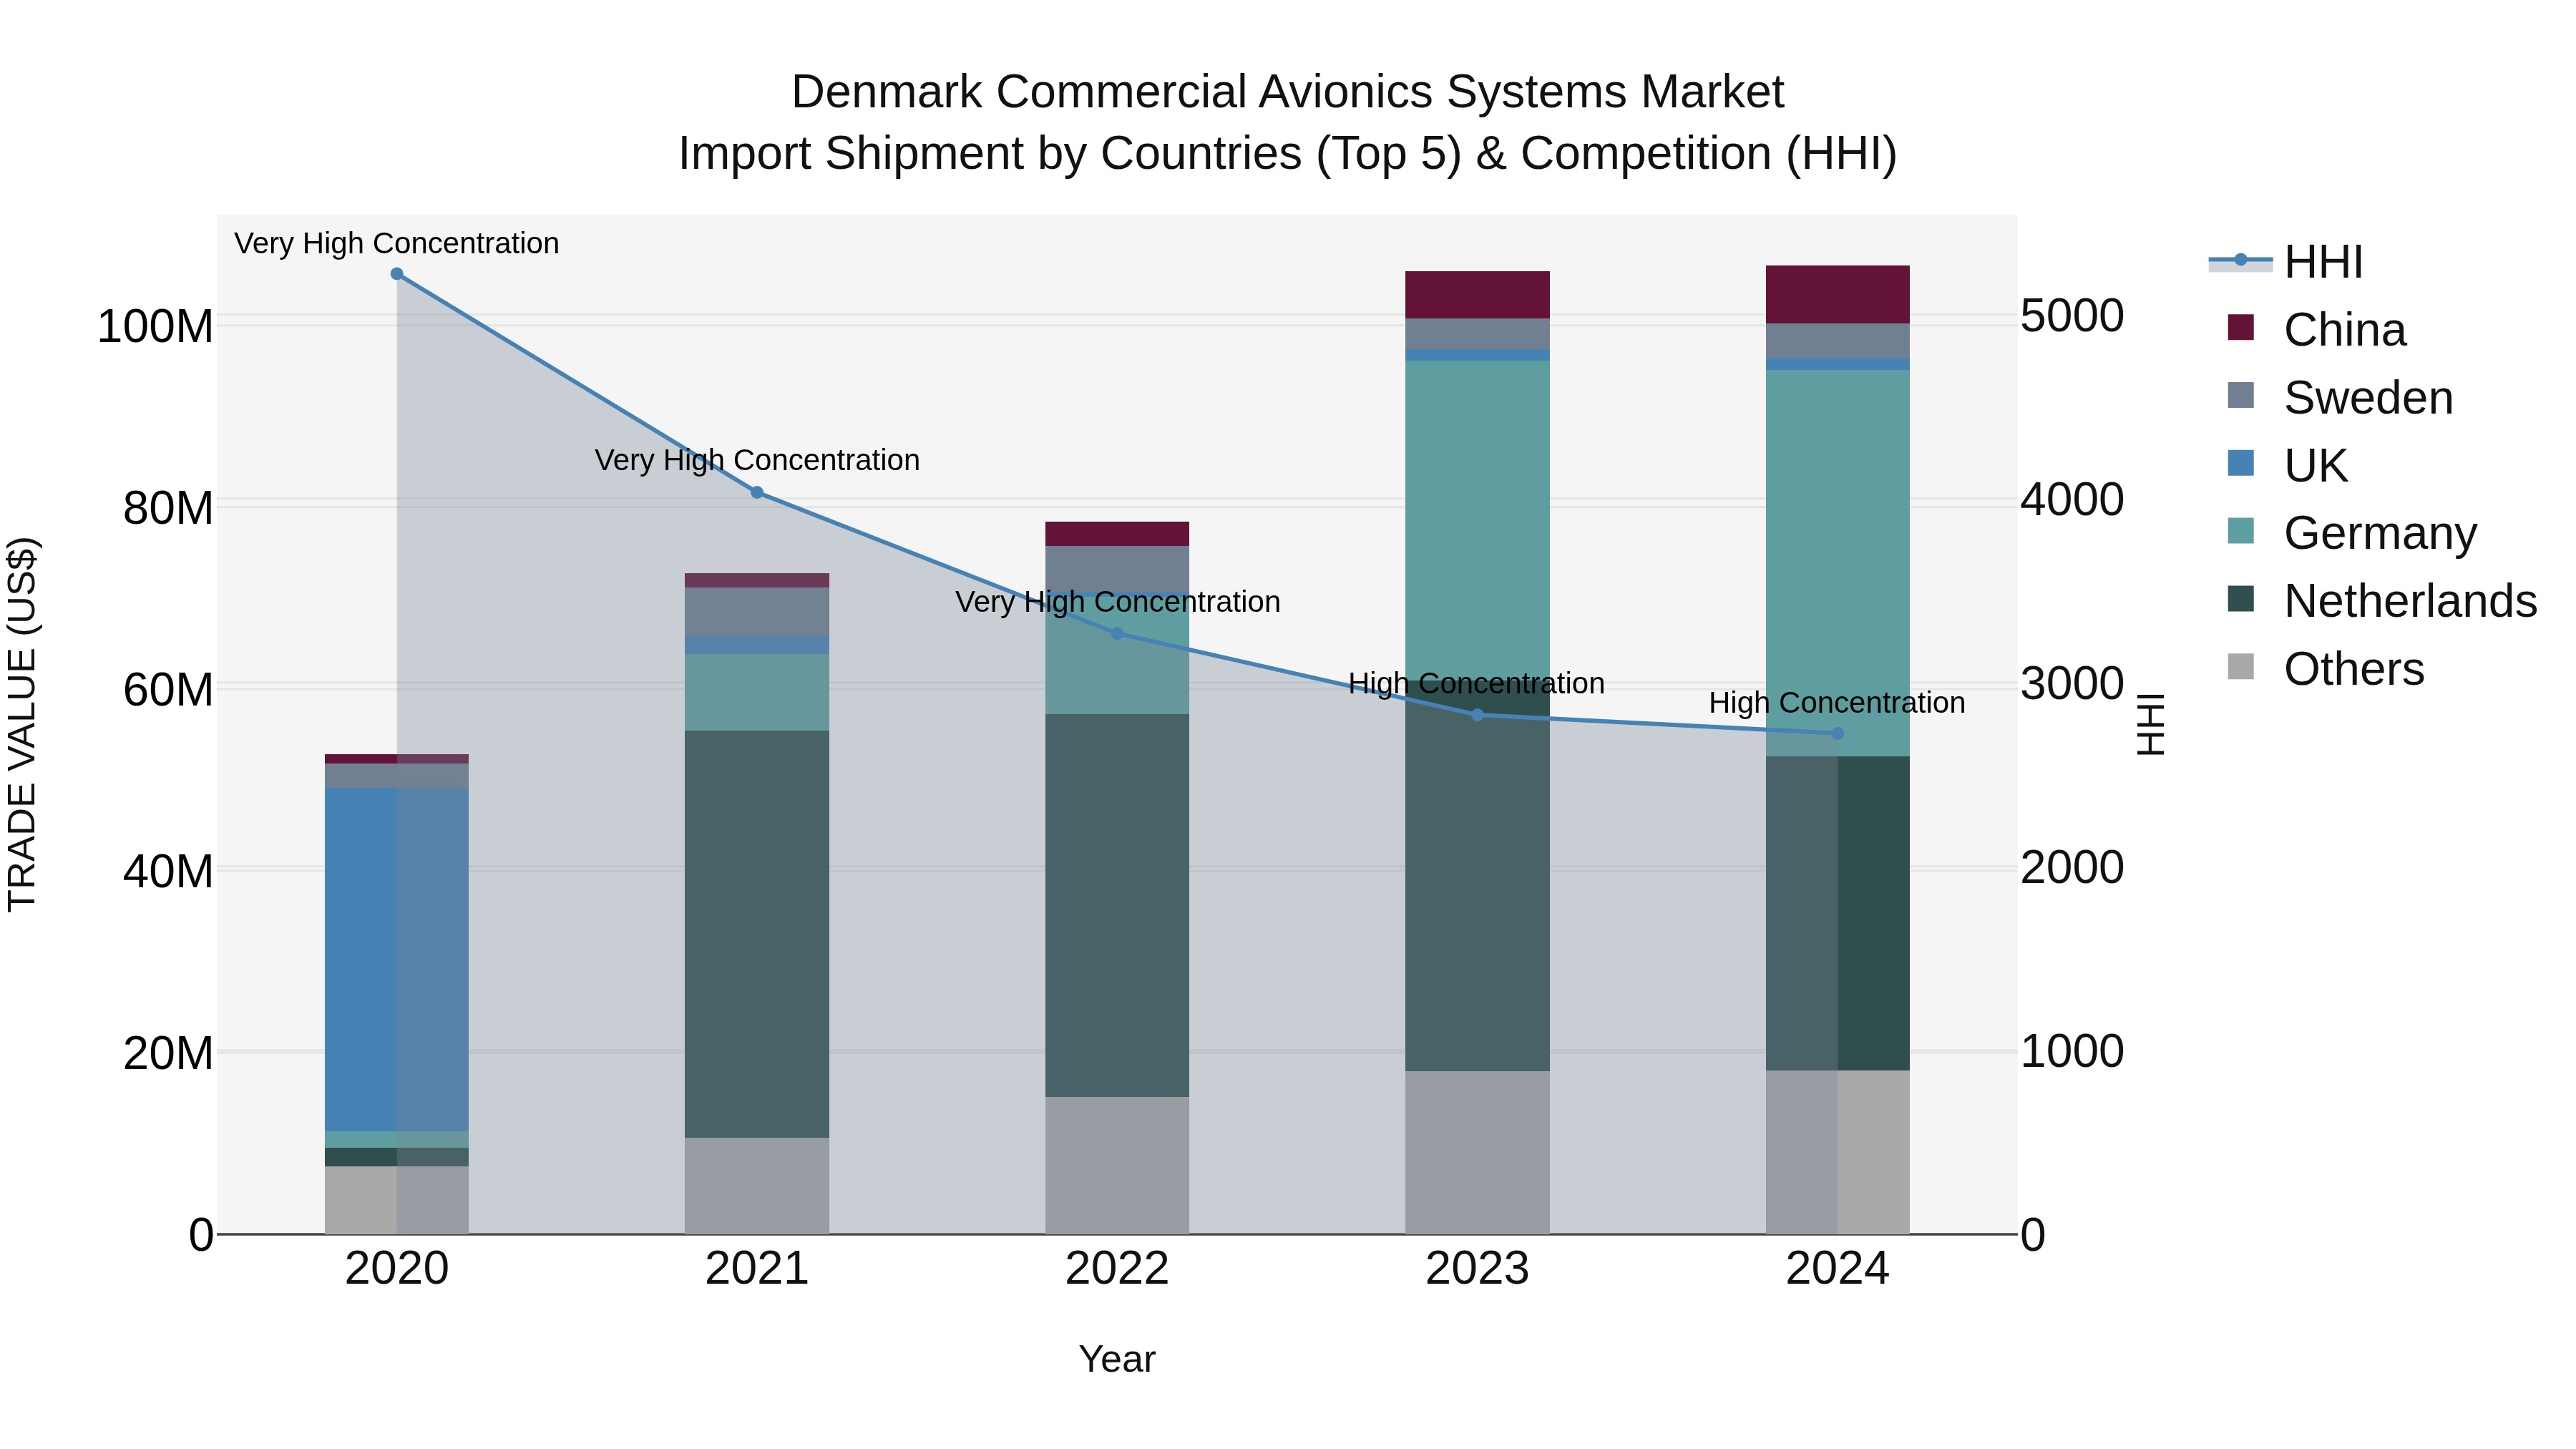Click the chart title Denmark Commercial Avionics Systems Market
This screenshot has height=1449, width=2576.
pyautogui.click(x=1287, y=92)
